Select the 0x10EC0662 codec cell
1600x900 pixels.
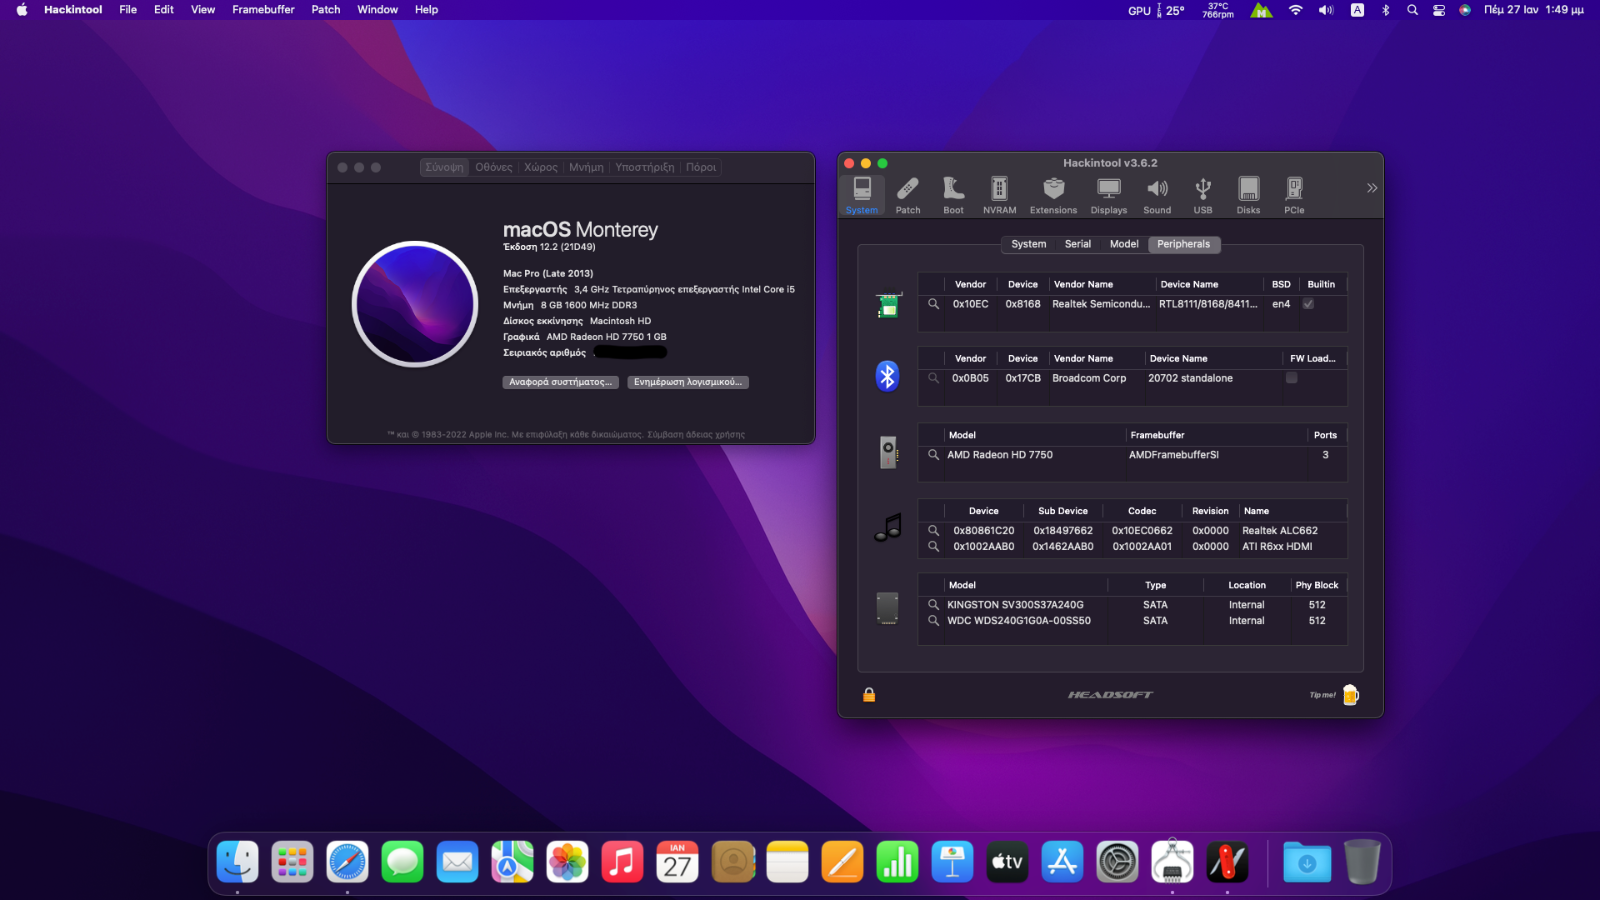pyautogui.click(x=1142, y=531)
